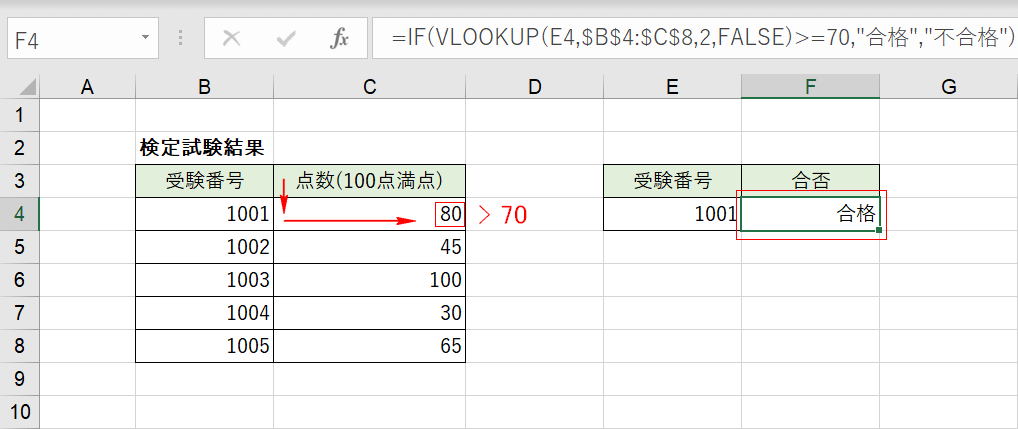Viewport: 1018px width, 429px height.
Task: Click the formula bar options dots
Action: pos(180,39)
